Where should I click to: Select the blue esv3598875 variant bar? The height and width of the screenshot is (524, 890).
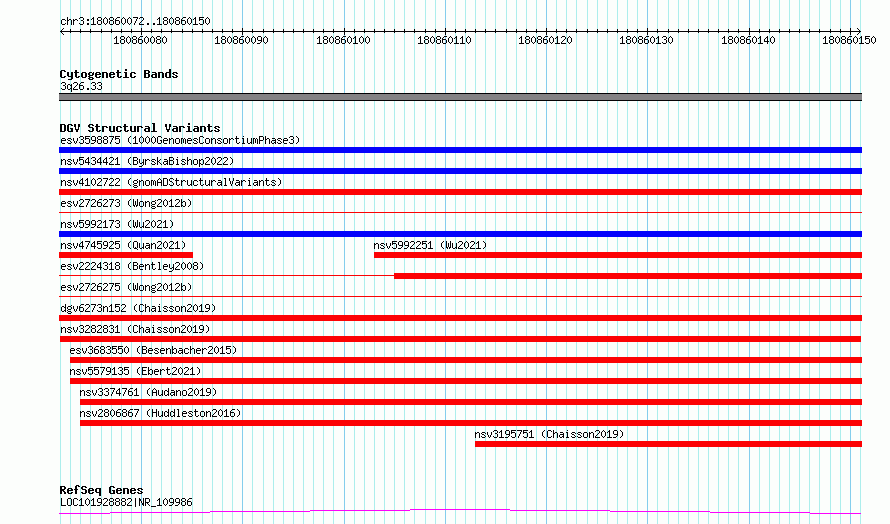point(460,150)
